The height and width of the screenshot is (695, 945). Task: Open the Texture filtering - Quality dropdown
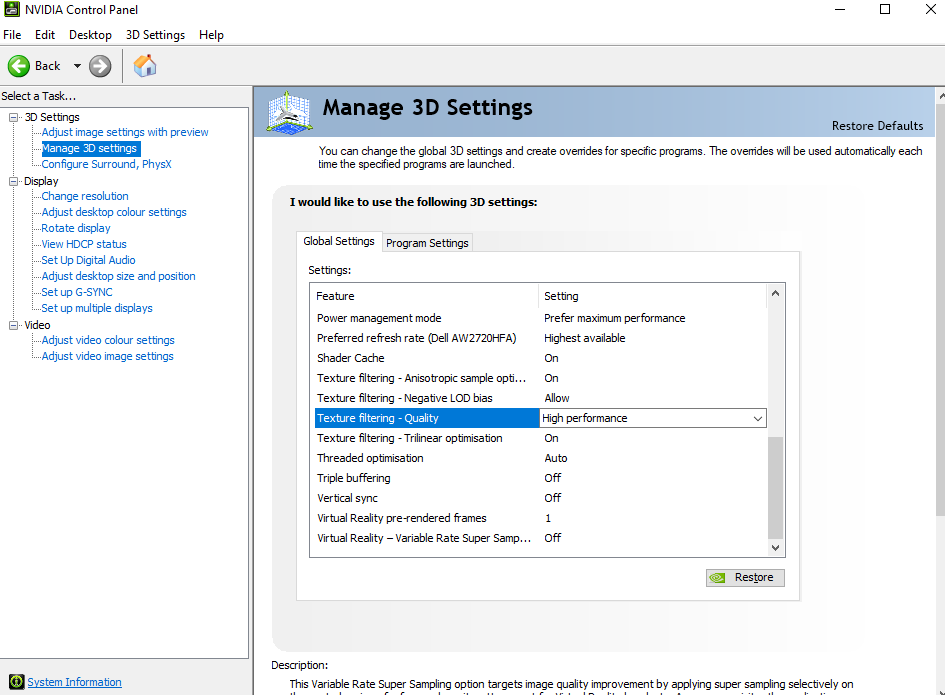(758, 417)
